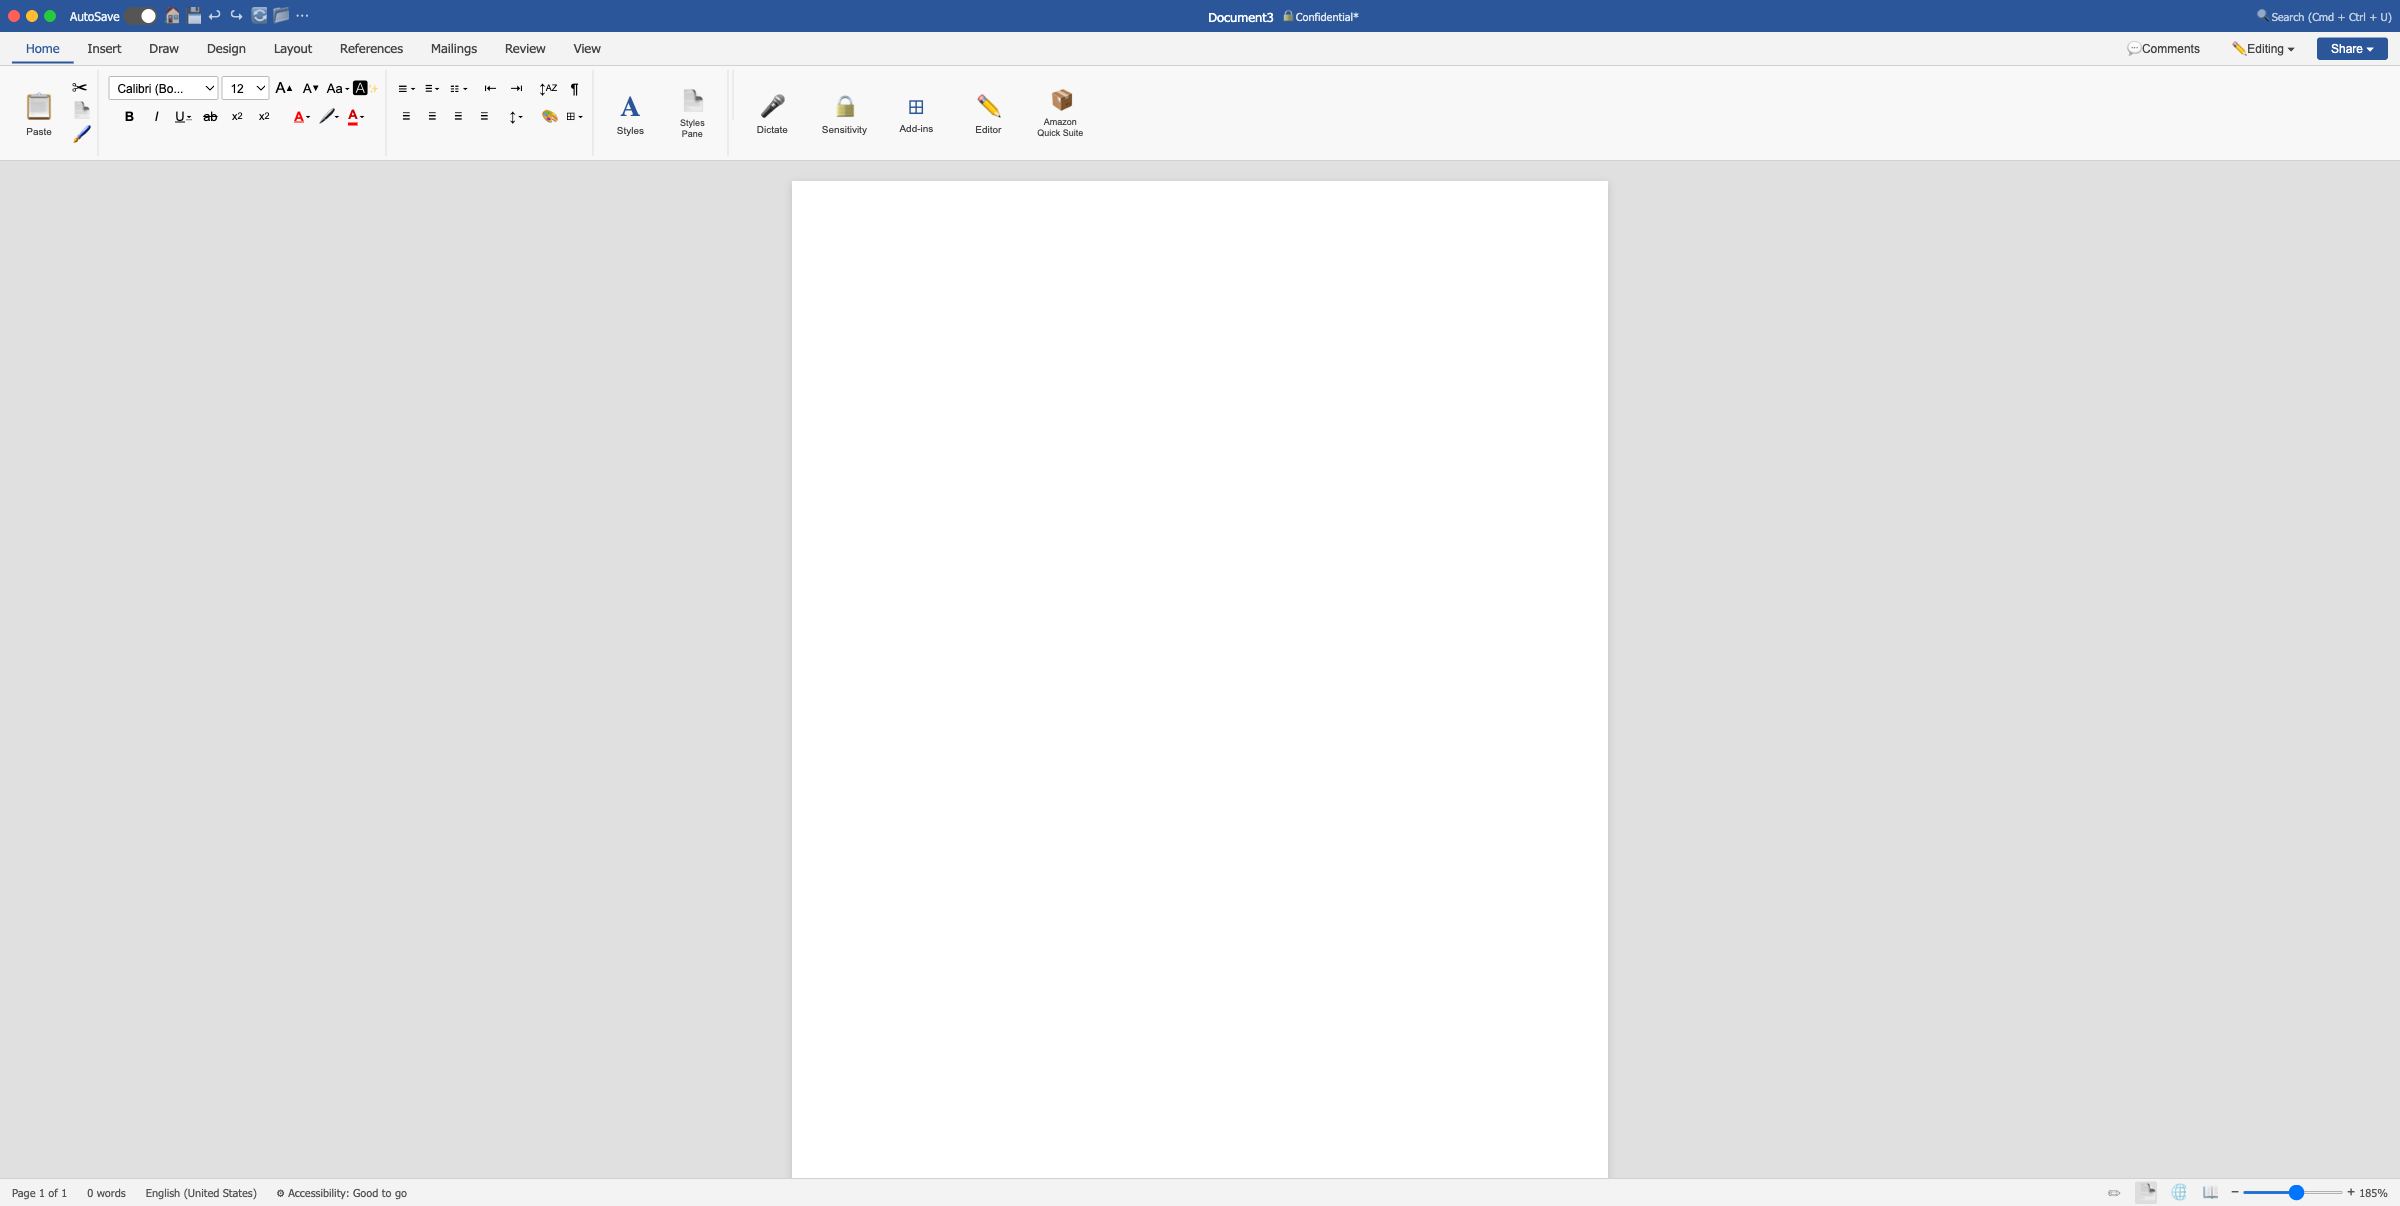2400x1206 pixels.
Task: Open the References ribbon tab
Action: (x=371, y=48)
